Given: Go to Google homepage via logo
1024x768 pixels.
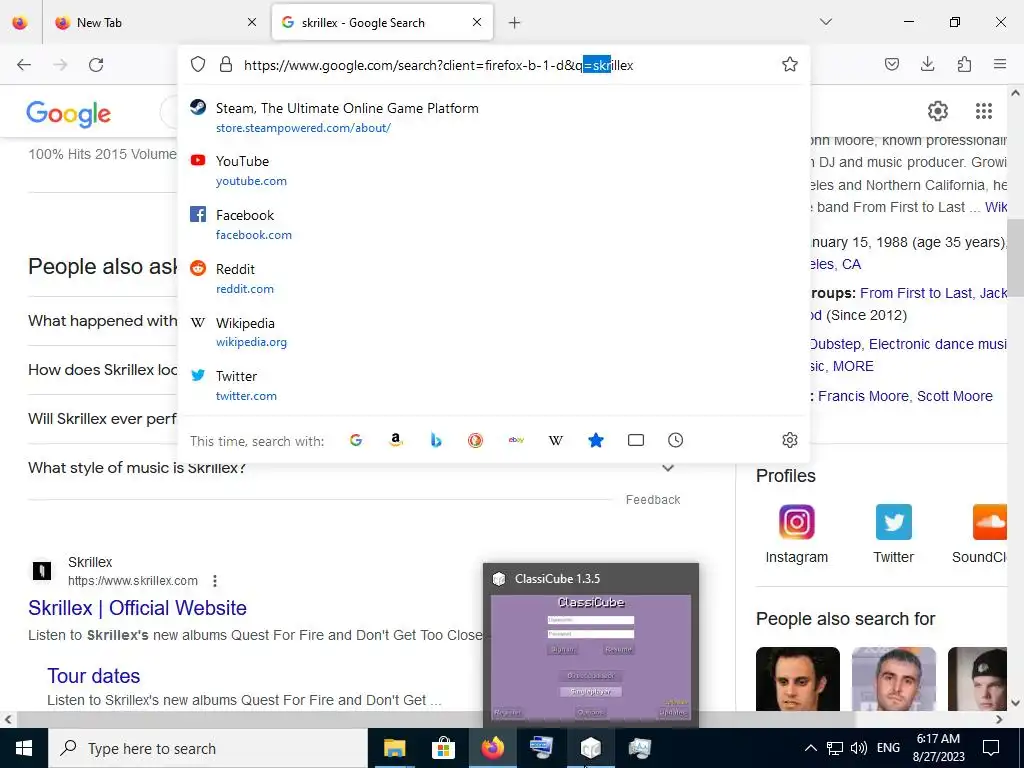Looking at the screenshot, I should pos(69,114).
